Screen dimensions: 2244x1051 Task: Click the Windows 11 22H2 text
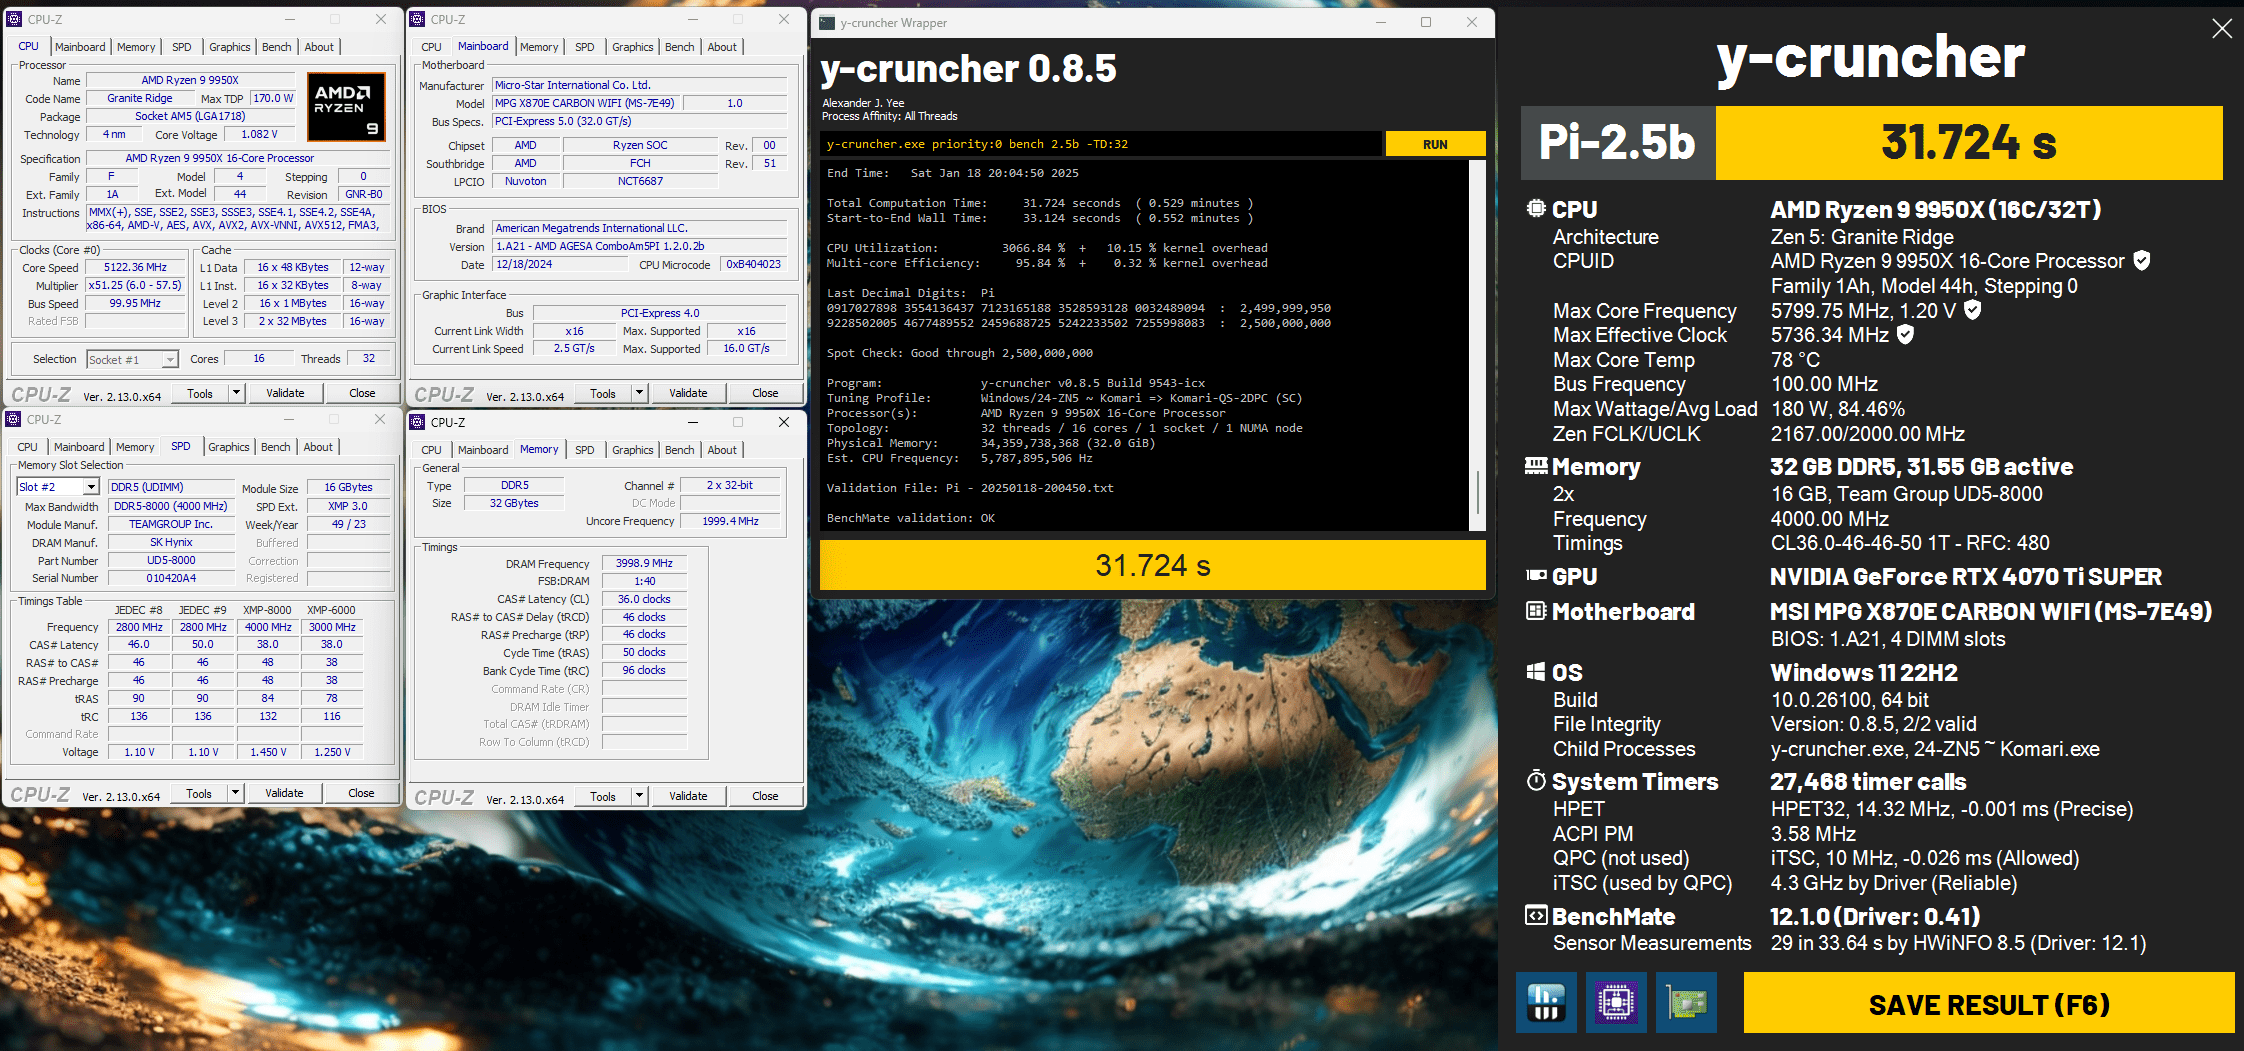[x=1864, y=673]
